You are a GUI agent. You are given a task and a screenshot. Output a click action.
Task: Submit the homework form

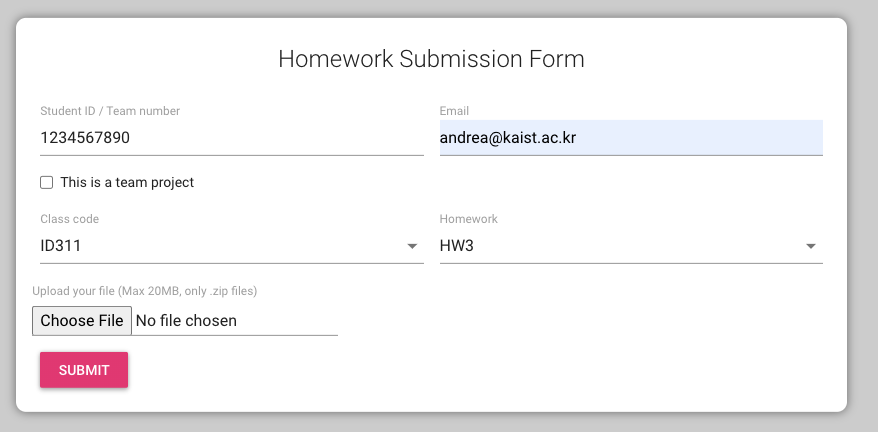click(84, 370)
